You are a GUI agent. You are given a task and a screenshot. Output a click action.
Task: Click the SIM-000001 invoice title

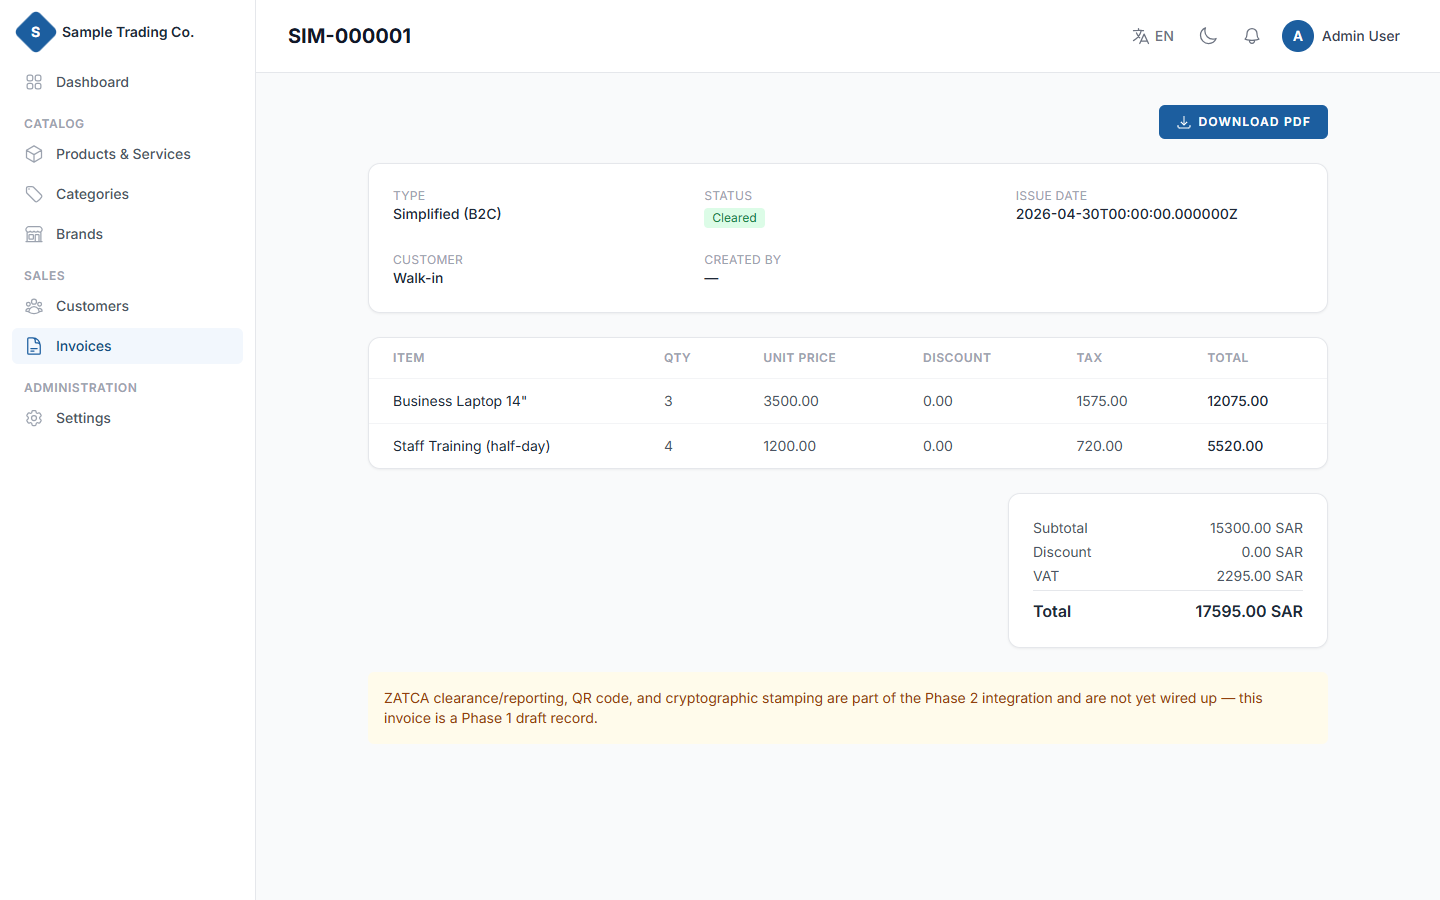coord(350,36)
